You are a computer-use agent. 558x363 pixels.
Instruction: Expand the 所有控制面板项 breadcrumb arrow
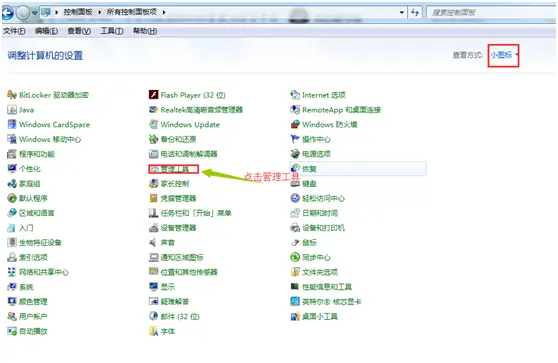(x=164, y=12)
